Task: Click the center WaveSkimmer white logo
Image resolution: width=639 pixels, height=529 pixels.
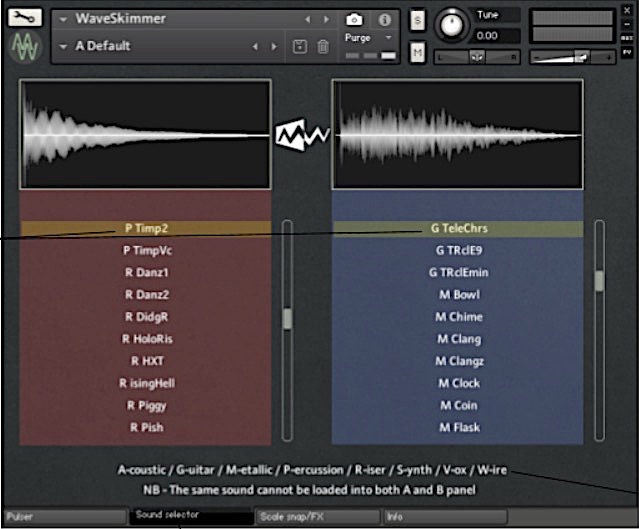Action: pos(302,134)
